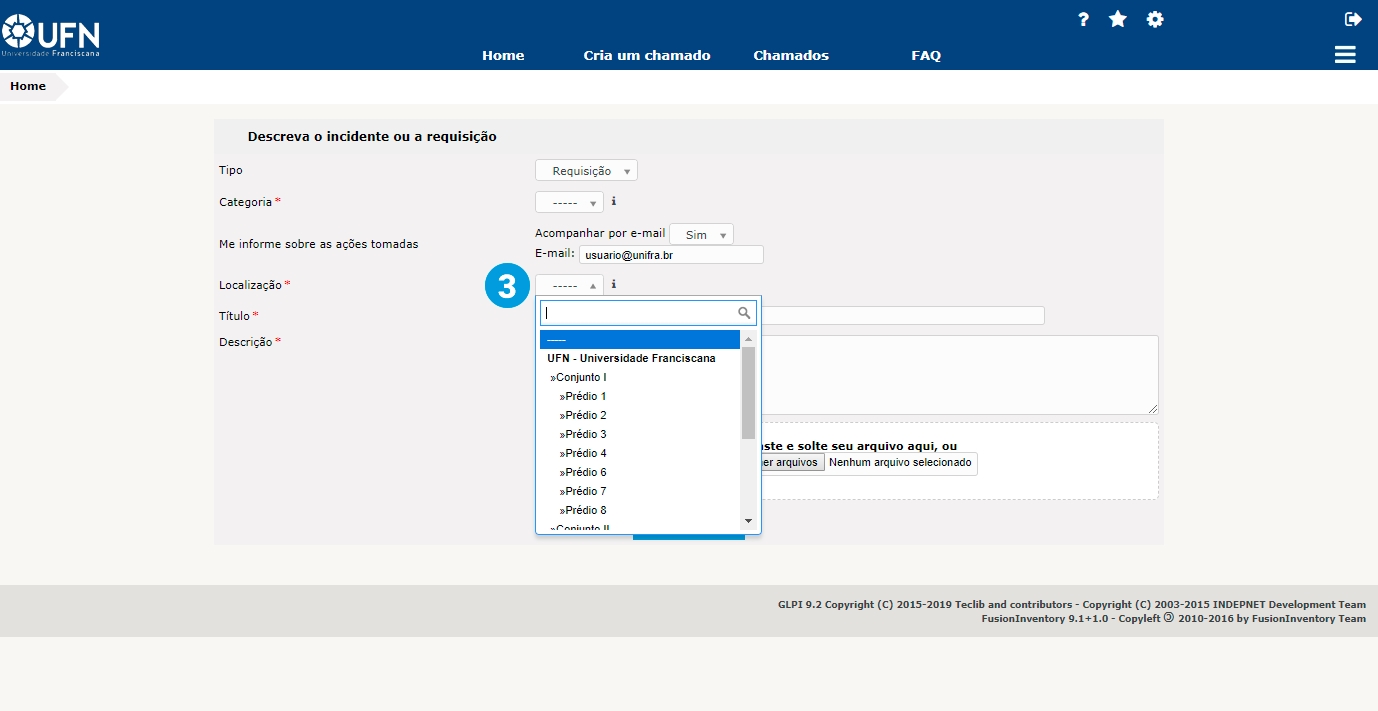The image size is (1378, 711).
Task: Click info icon next to Localização
Action: [x=613, y=284]
